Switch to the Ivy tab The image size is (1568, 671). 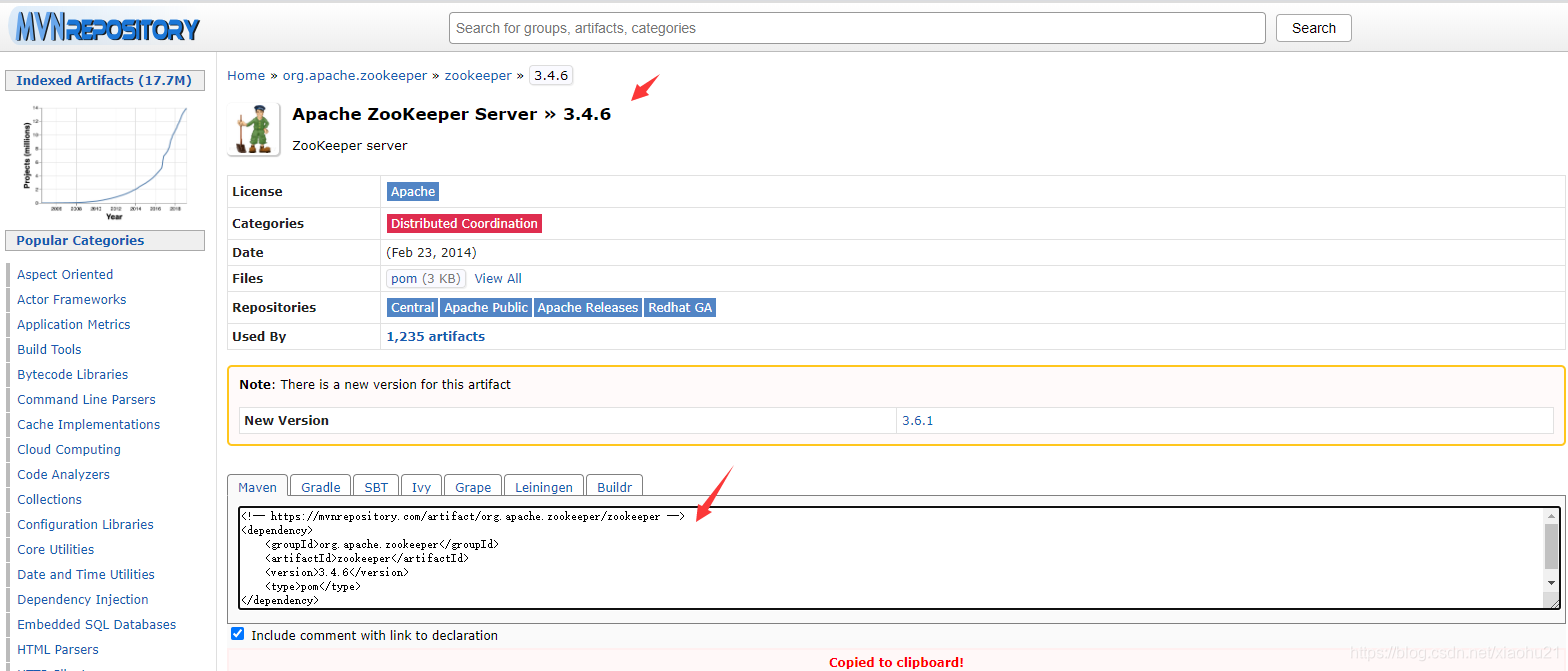421,487
